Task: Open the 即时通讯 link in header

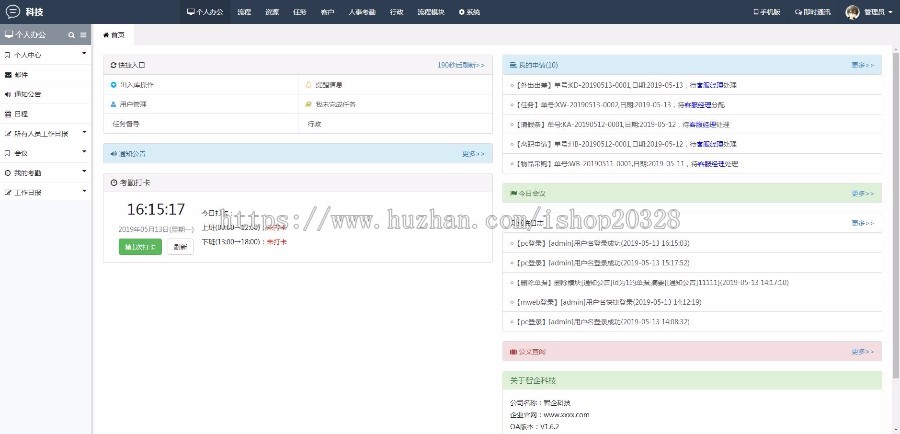Action: pos(812,11)
